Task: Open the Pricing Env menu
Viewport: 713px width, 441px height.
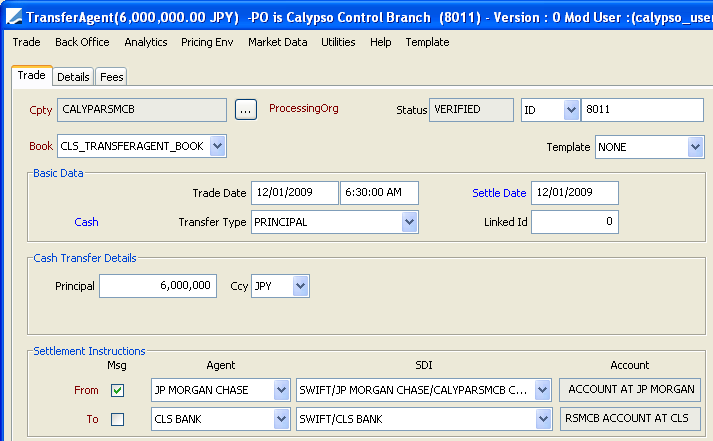Action: [x=207, y=42]
